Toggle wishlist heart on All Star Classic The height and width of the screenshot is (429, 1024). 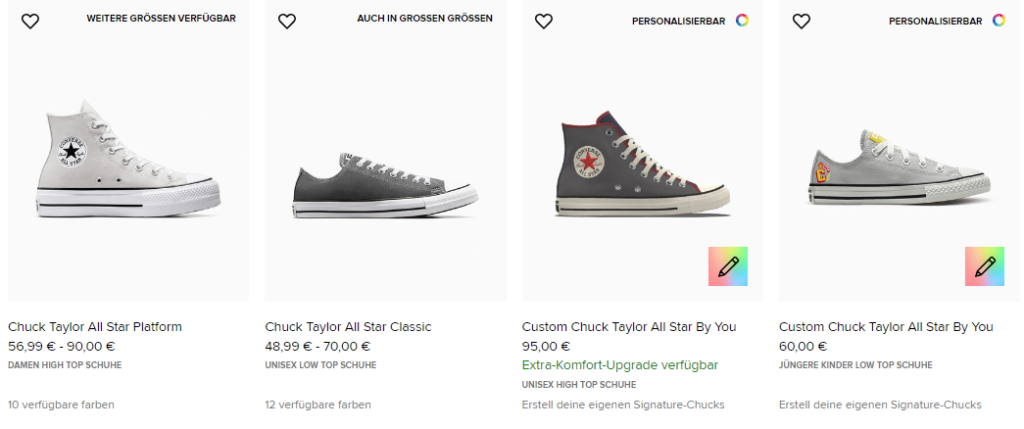click(x=287, y=21)
